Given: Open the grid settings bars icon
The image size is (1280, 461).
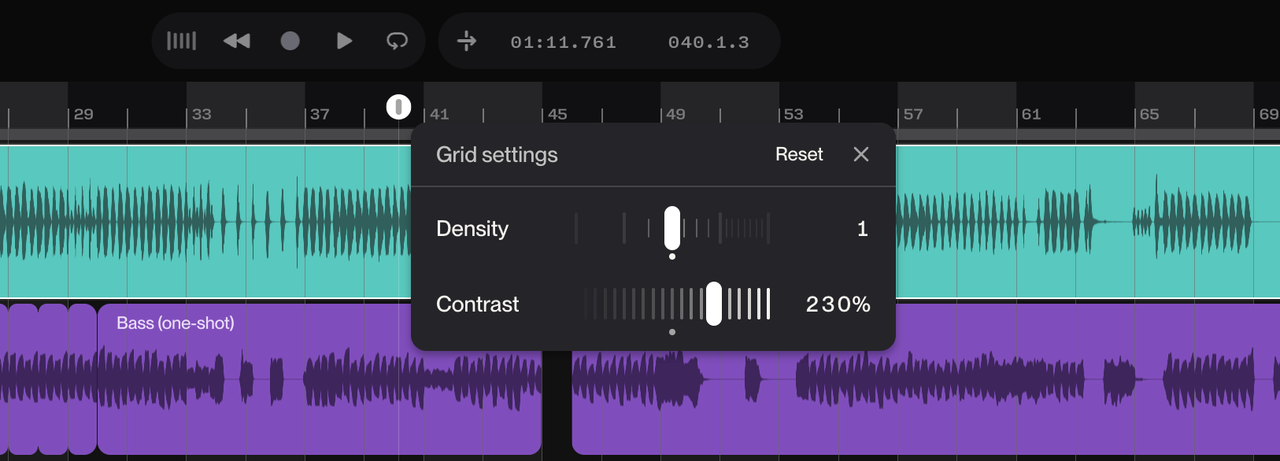Looking at the screenshot, I should coord(182,41).
